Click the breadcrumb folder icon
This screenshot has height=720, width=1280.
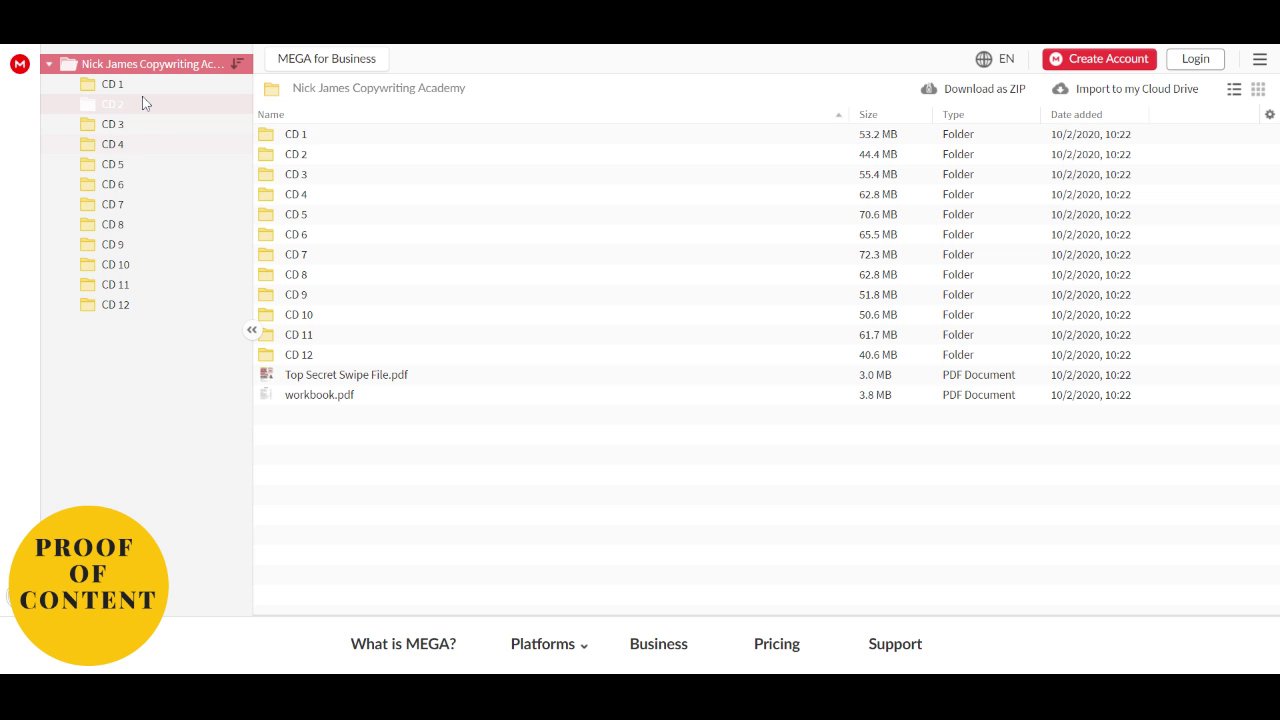click(272, 89)
